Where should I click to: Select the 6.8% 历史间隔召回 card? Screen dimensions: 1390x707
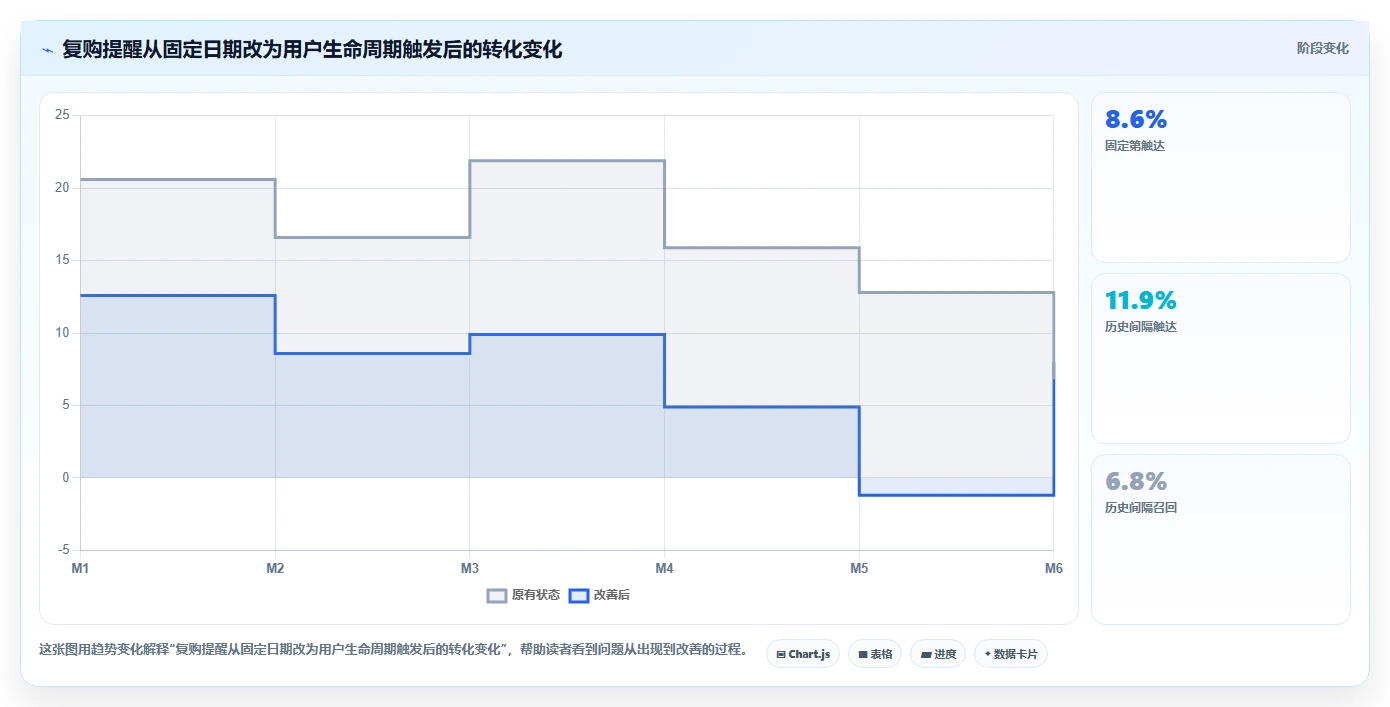coord(1220,539)
